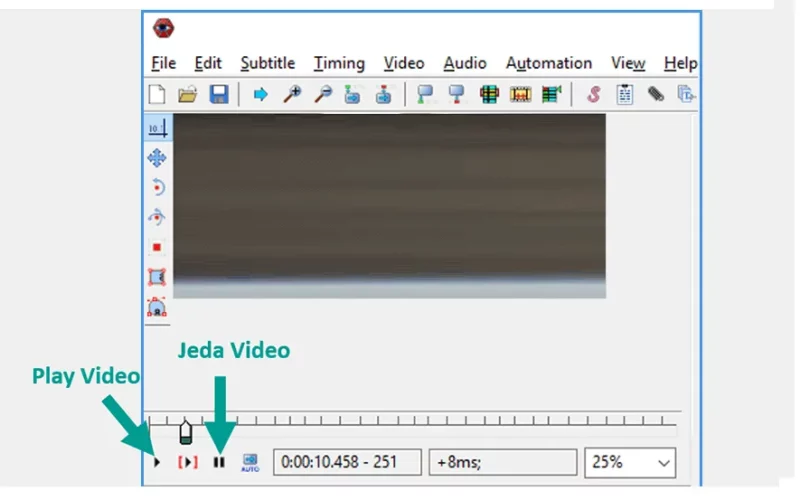
Task: Select the rectangle Clip tool
Action: (157, 277)
